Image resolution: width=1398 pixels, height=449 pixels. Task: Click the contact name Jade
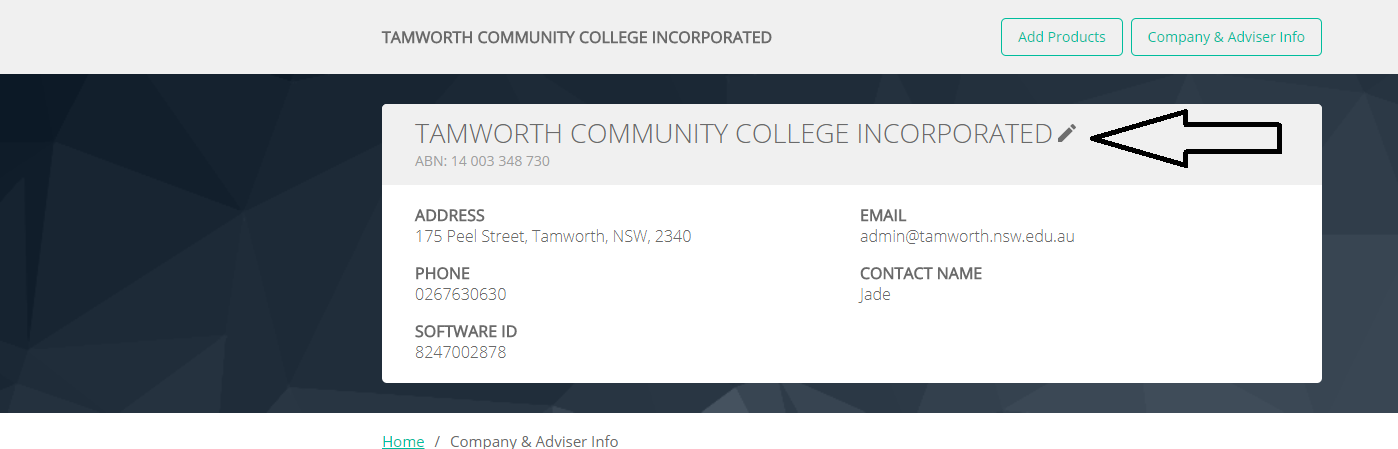tap(875, 295)
